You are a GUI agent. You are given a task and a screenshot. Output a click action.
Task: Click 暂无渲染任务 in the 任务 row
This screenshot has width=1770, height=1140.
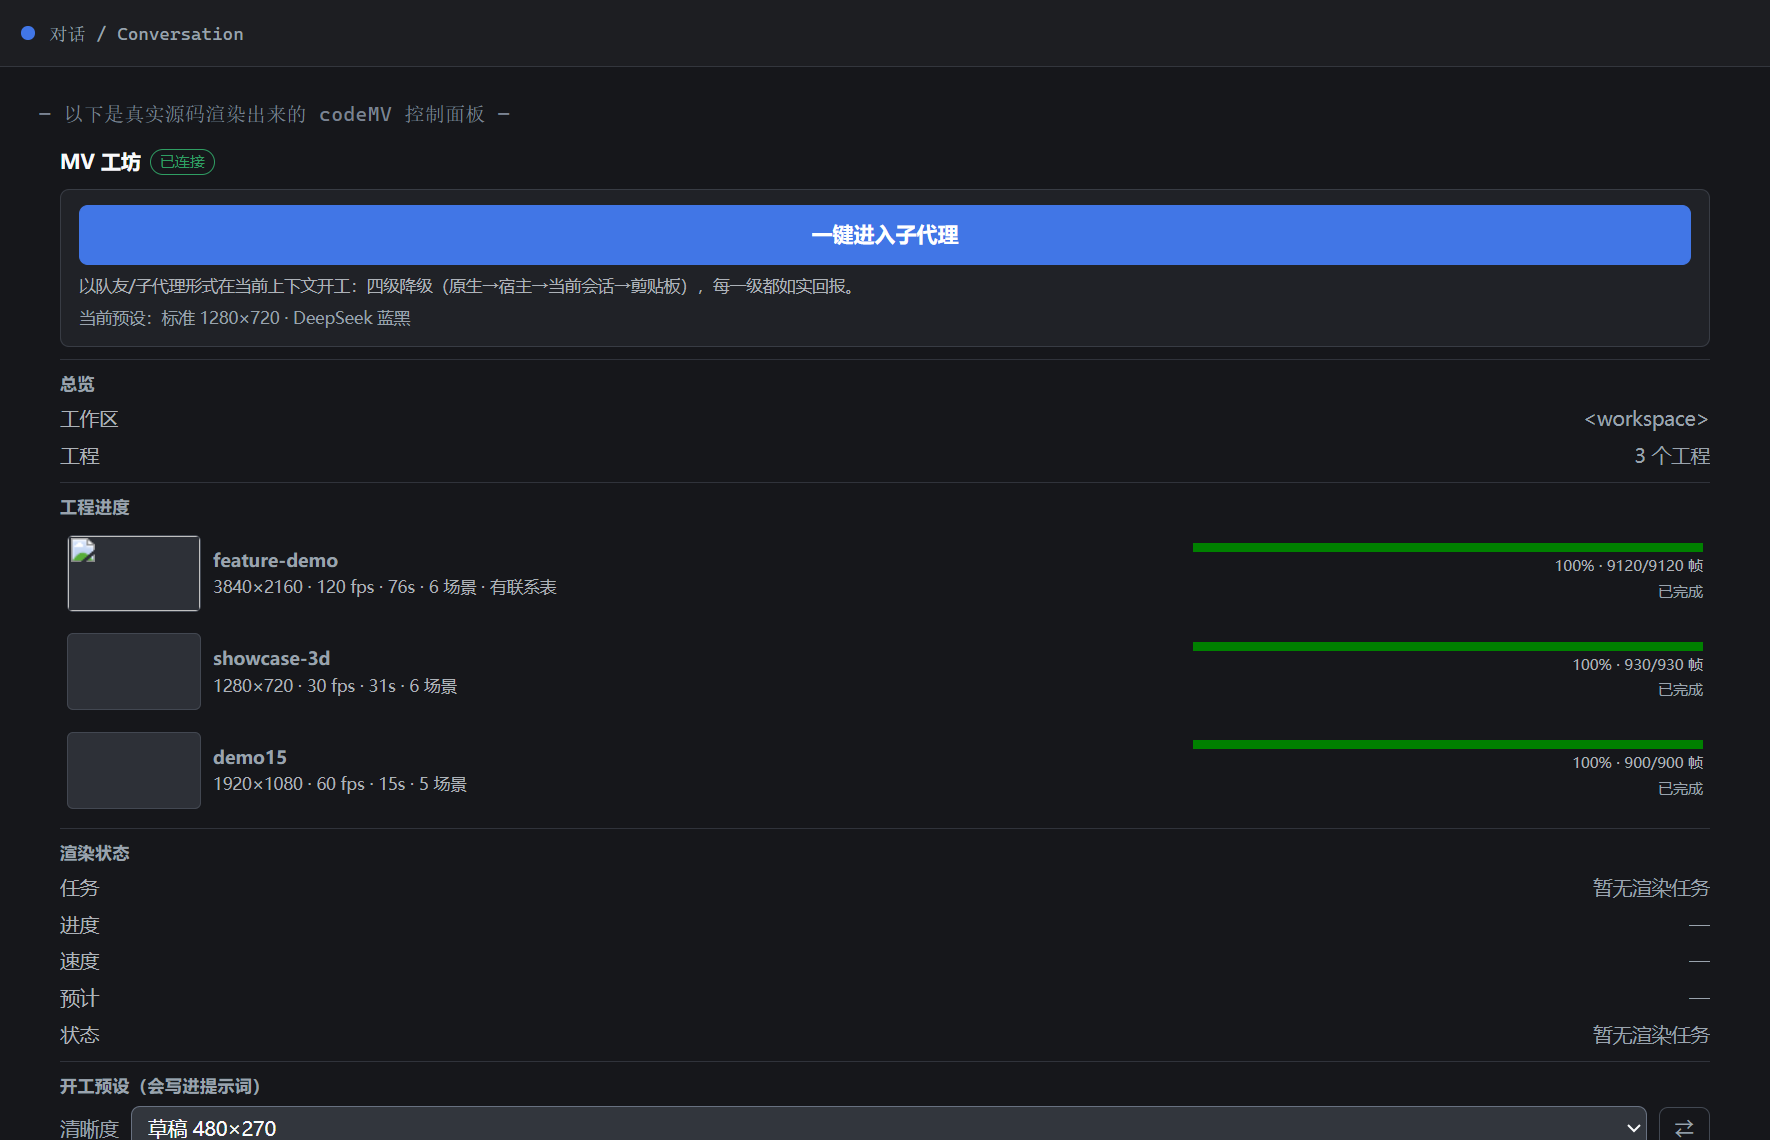[1651, 888]
